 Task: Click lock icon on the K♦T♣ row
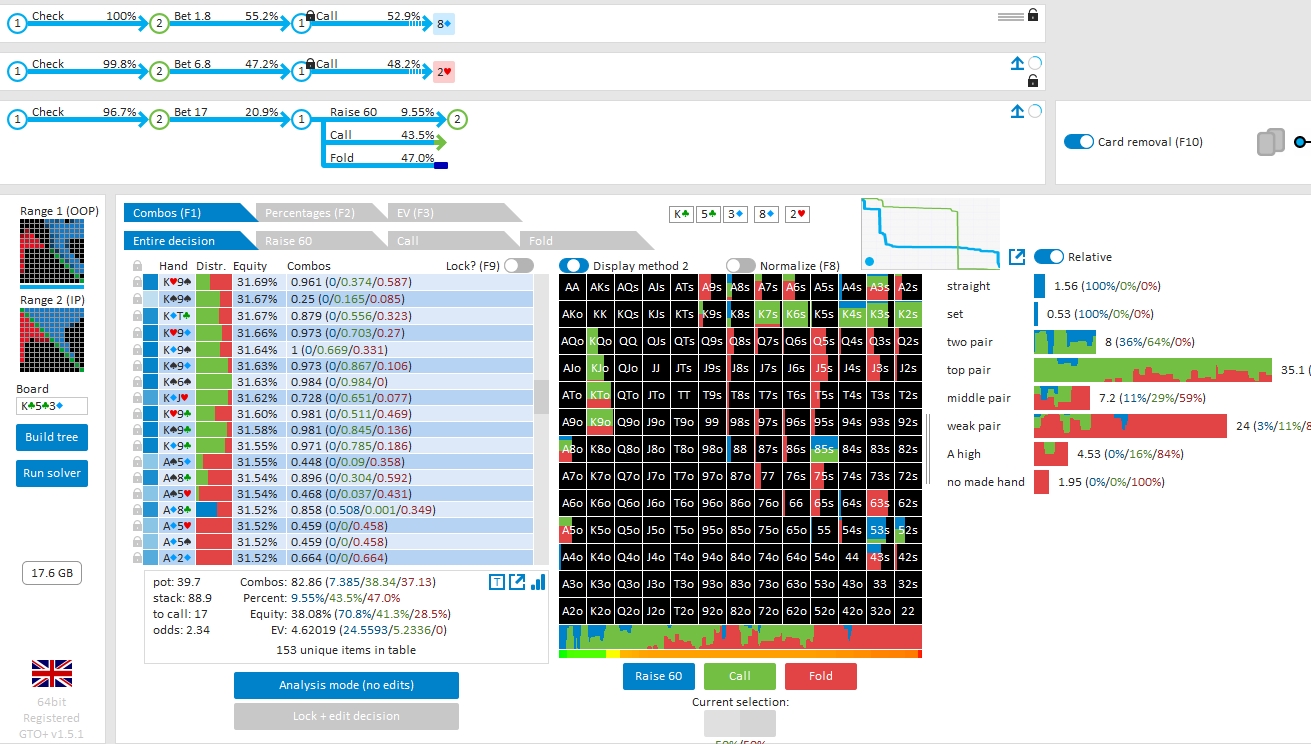(137, 316)
